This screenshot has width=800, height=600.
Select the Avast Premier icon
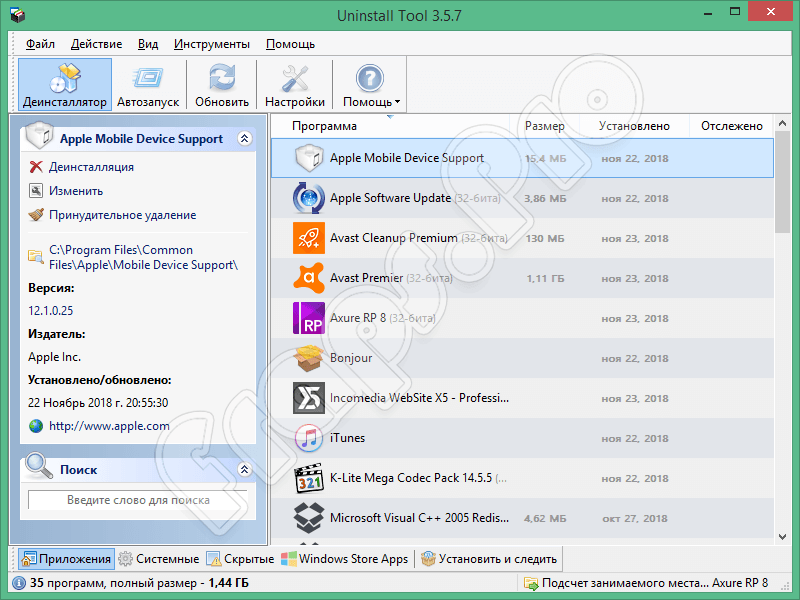click(309, 278)
